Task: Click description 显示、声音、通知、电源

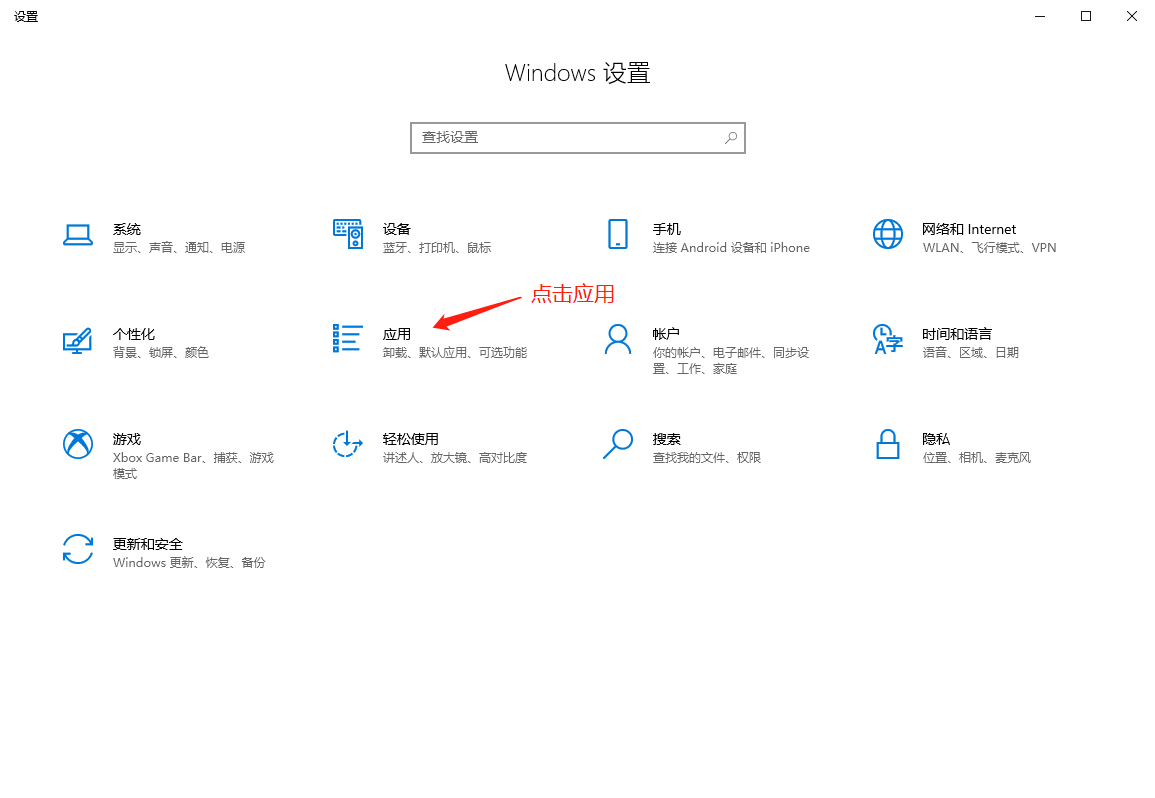Action: click(179, 248)
